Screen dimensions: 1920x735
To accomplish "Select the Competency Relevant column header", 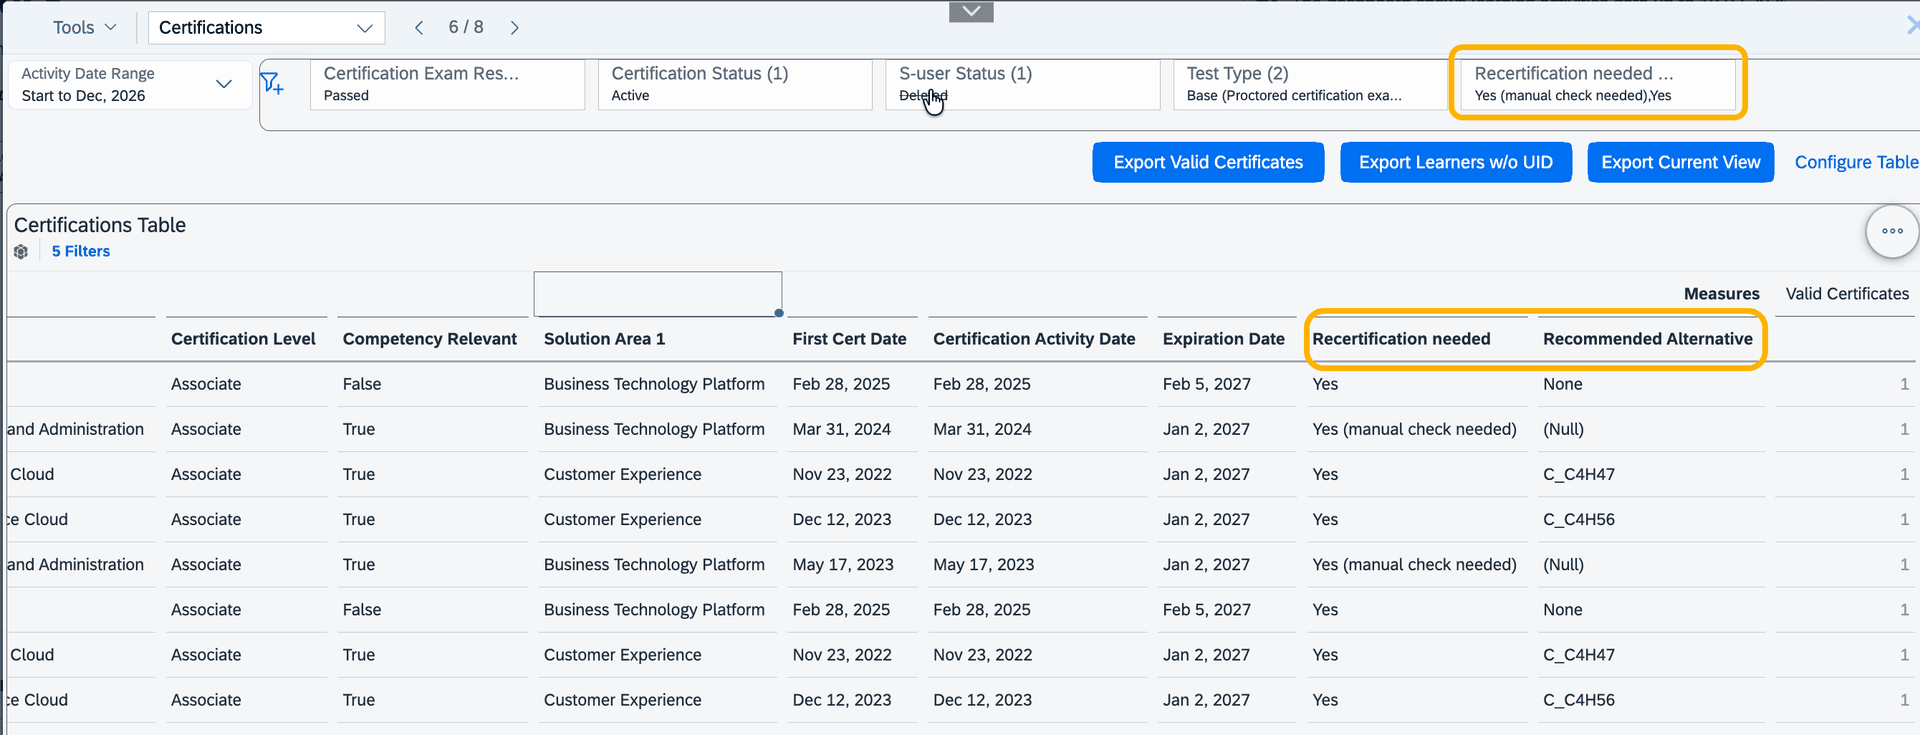I will 430,339.
